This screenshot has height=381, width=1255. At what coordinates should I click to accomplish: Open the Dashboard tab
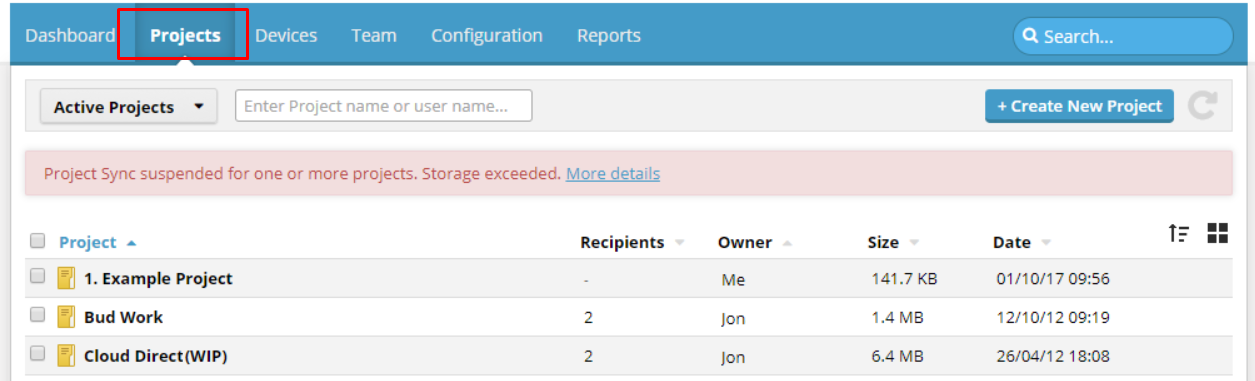pos(70,36)
